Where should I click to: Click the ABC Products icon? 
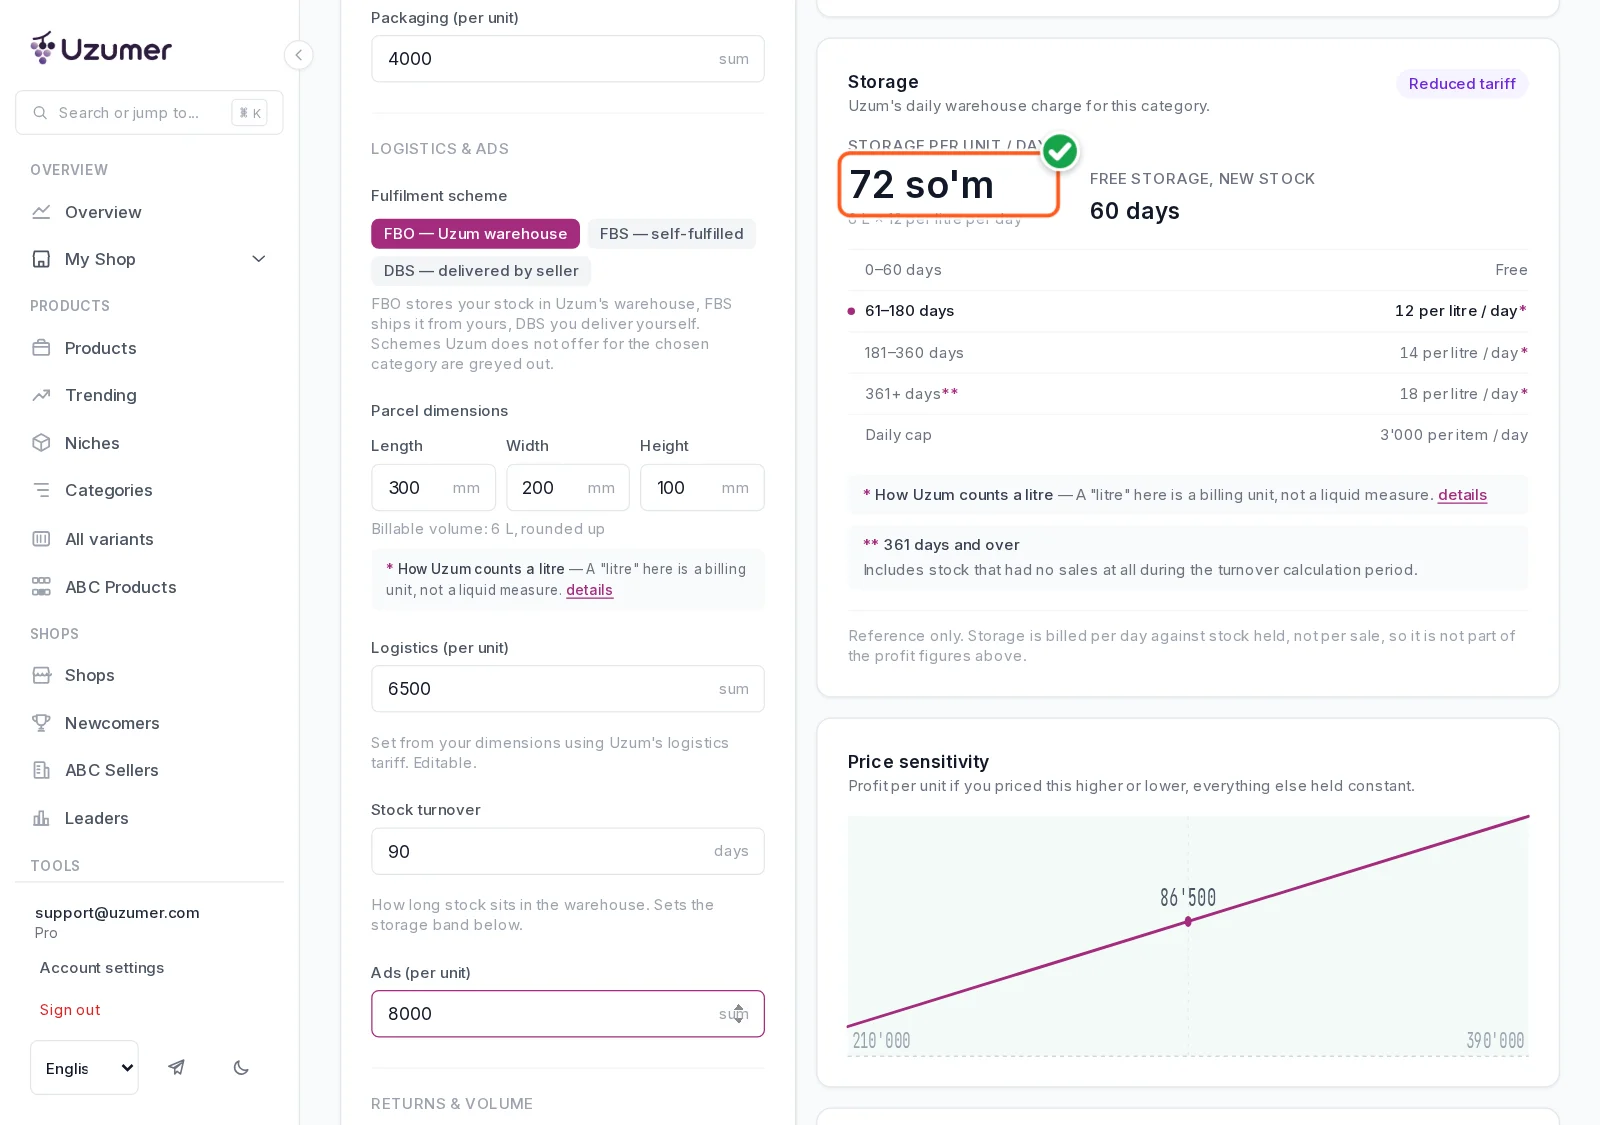41,587
